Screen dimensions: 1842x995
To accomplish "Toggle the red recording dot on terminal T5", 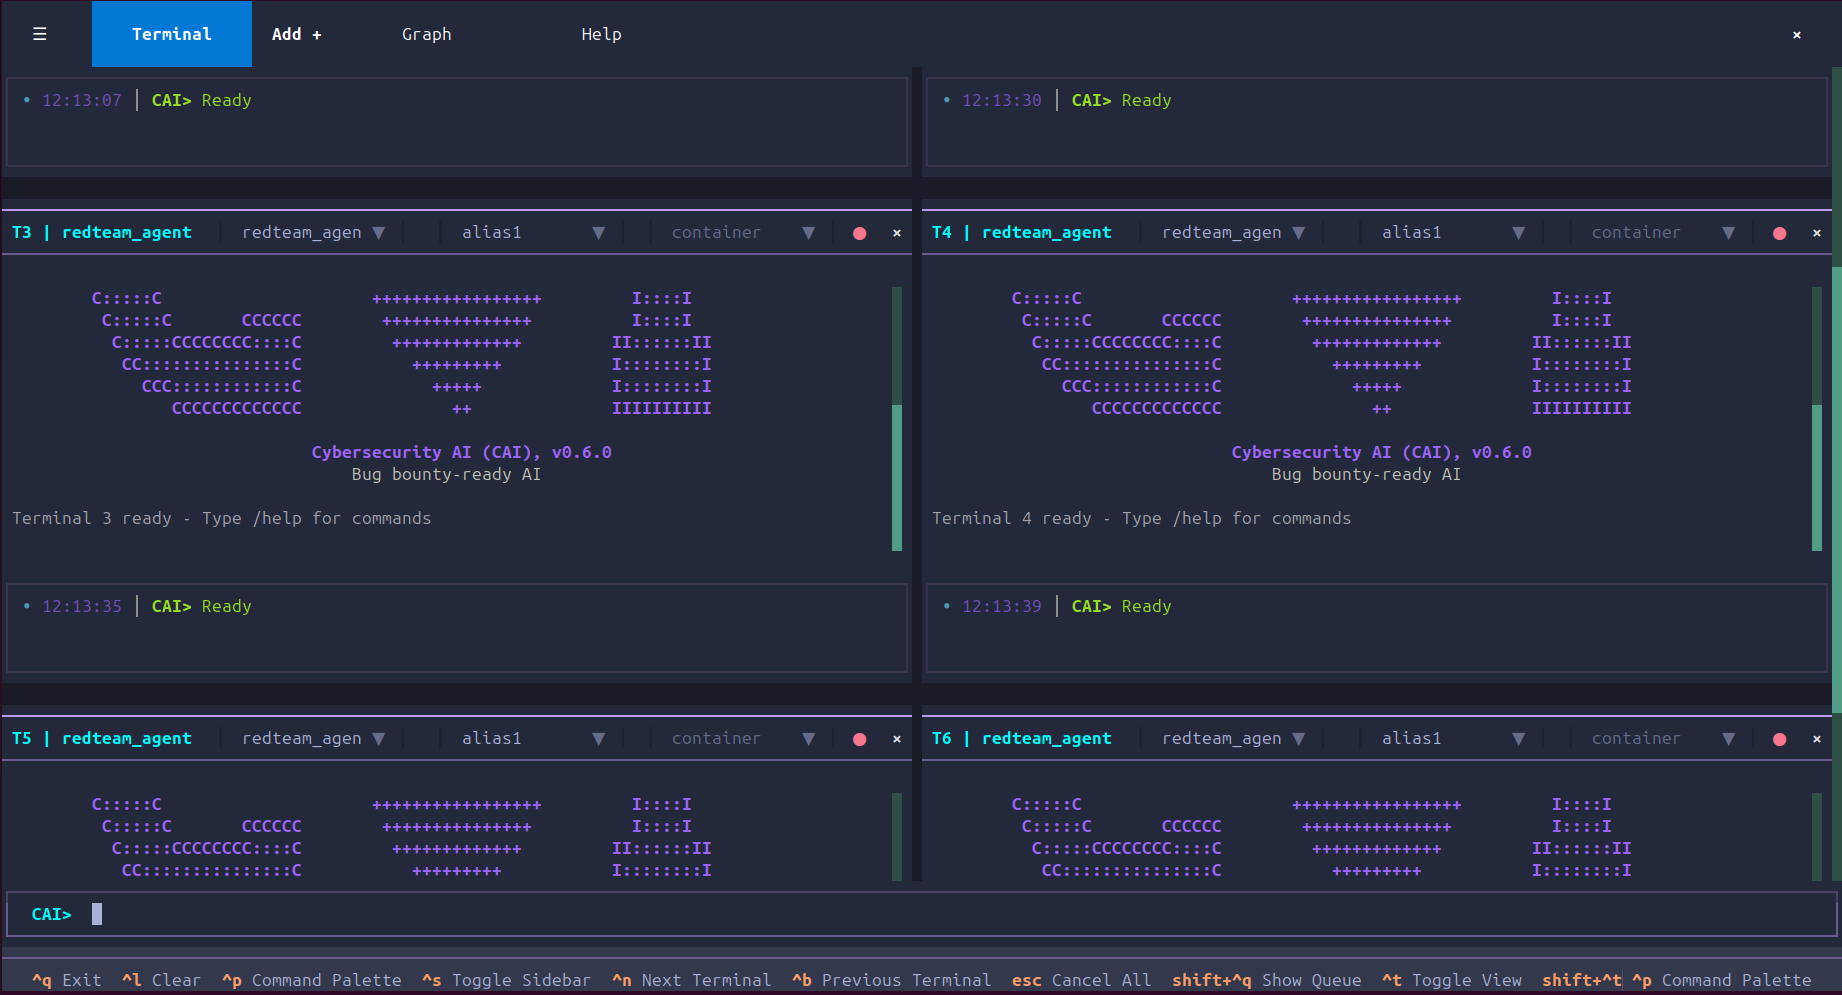I will point(859,738).
